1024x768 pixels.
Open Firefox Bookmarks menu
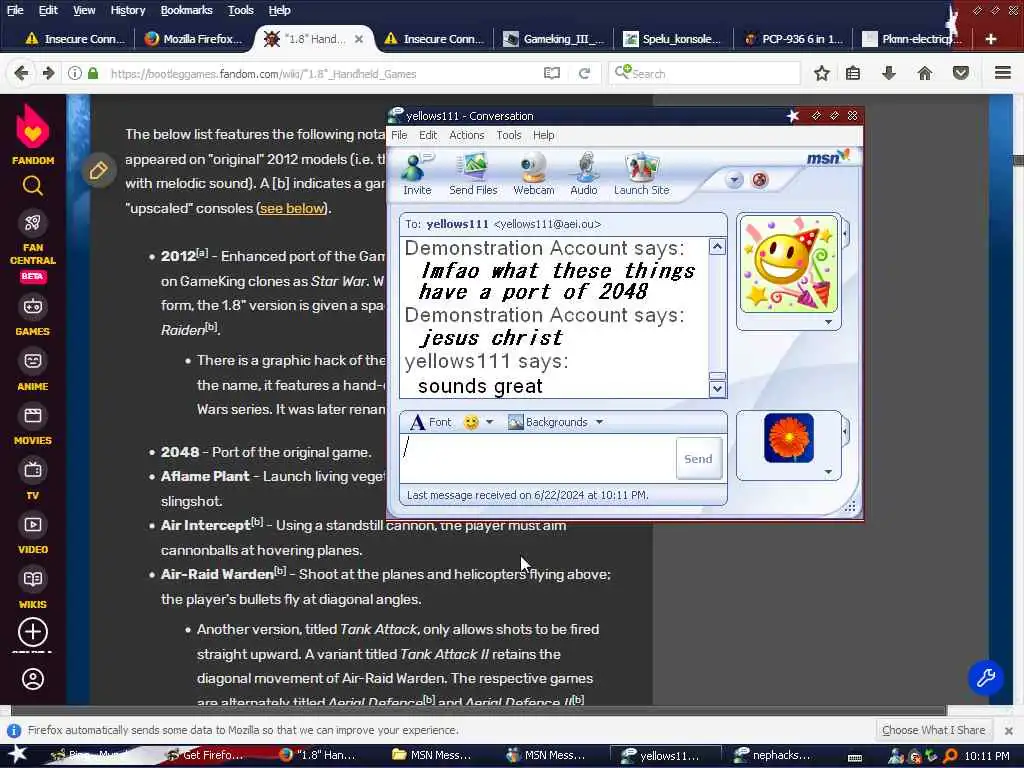point(186,10)
